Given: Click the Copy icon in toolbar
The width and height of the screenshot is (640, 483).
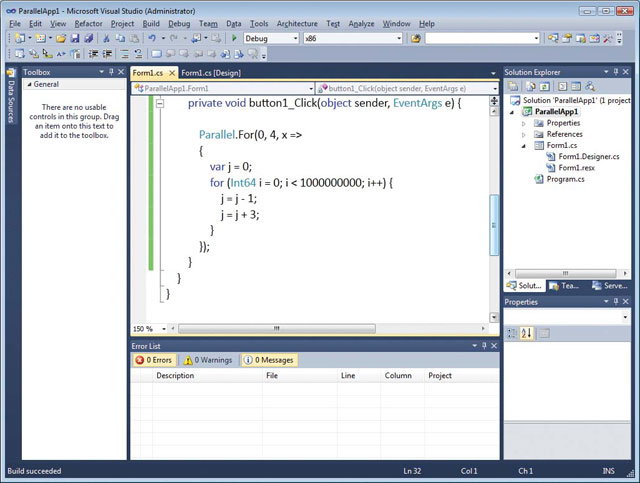Looking at the screenshot, I should (120, 38).
